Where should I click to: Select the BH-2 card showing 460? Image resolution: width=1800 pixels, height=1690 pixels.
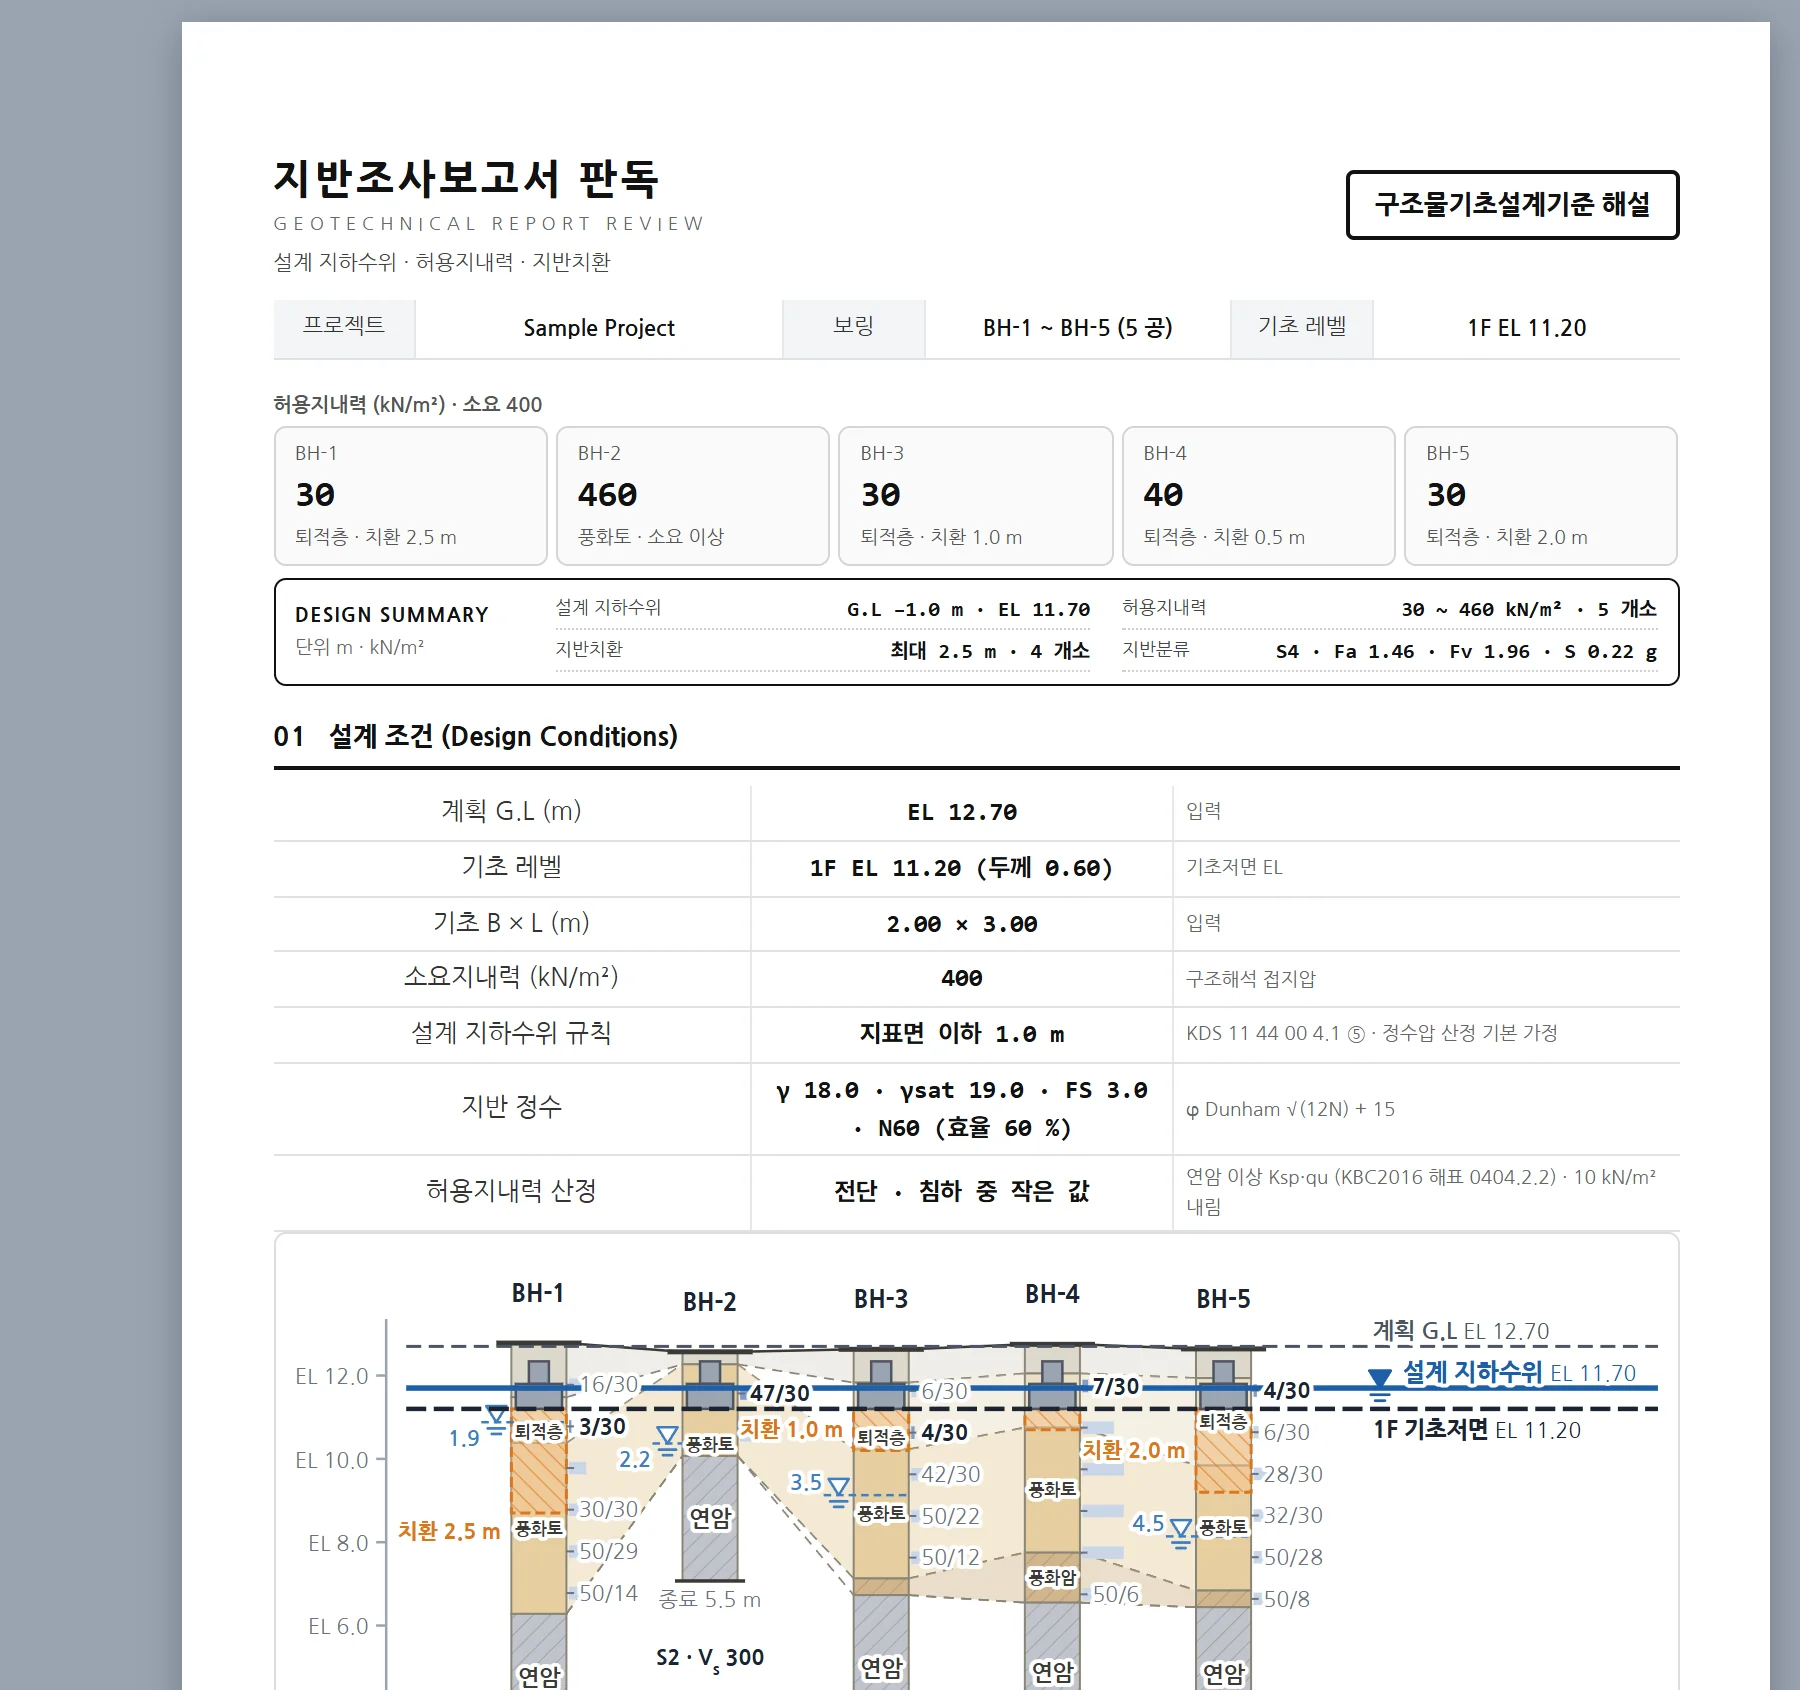tap(693, 496)
